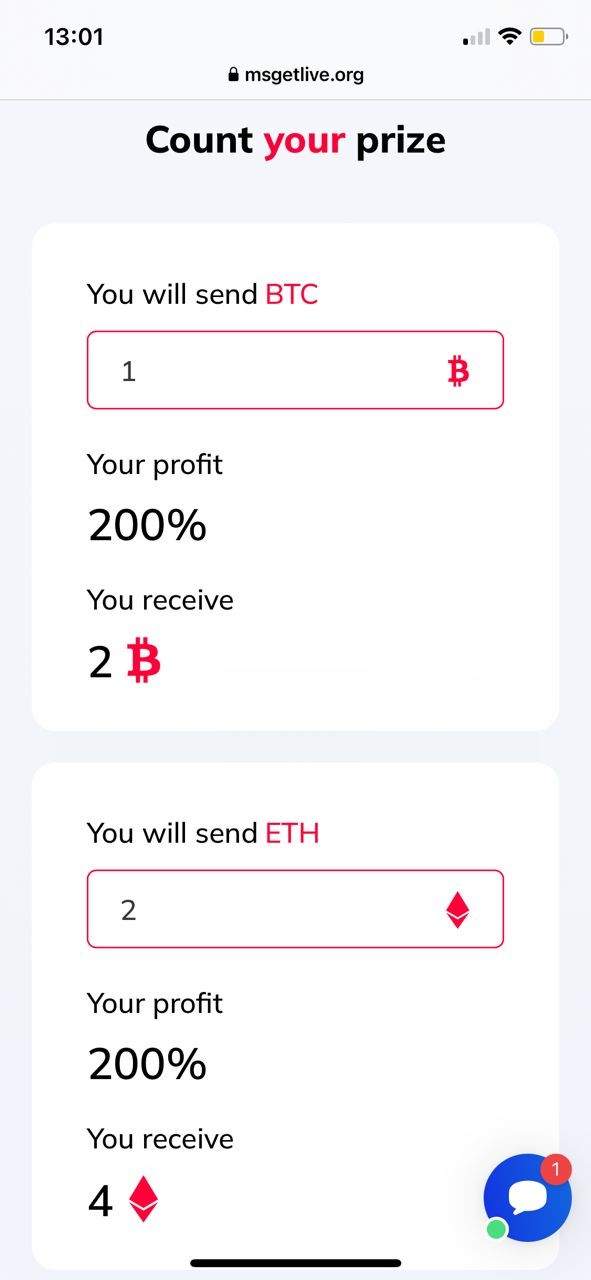Tap the 13:01 clock in status bar
Viewport: 591px width, 1280px height.
pos(74,37)
